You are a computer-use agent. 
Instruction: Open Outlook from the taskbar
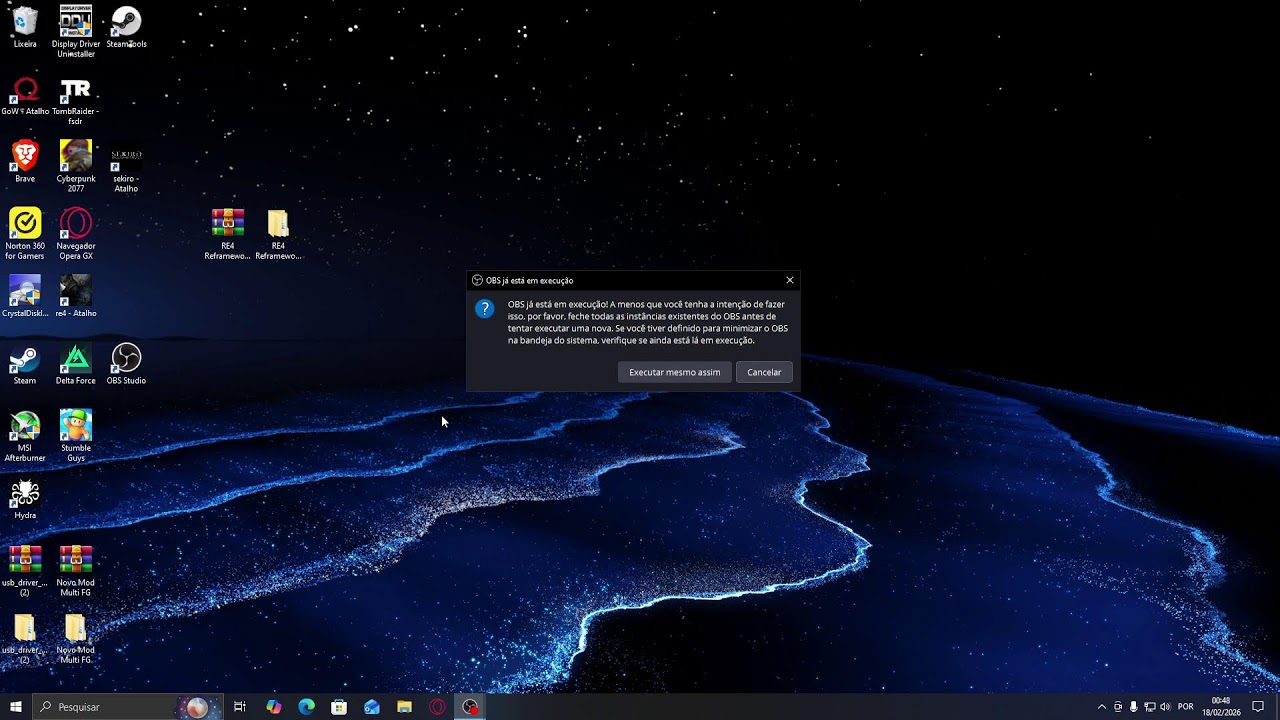point(372,707)
